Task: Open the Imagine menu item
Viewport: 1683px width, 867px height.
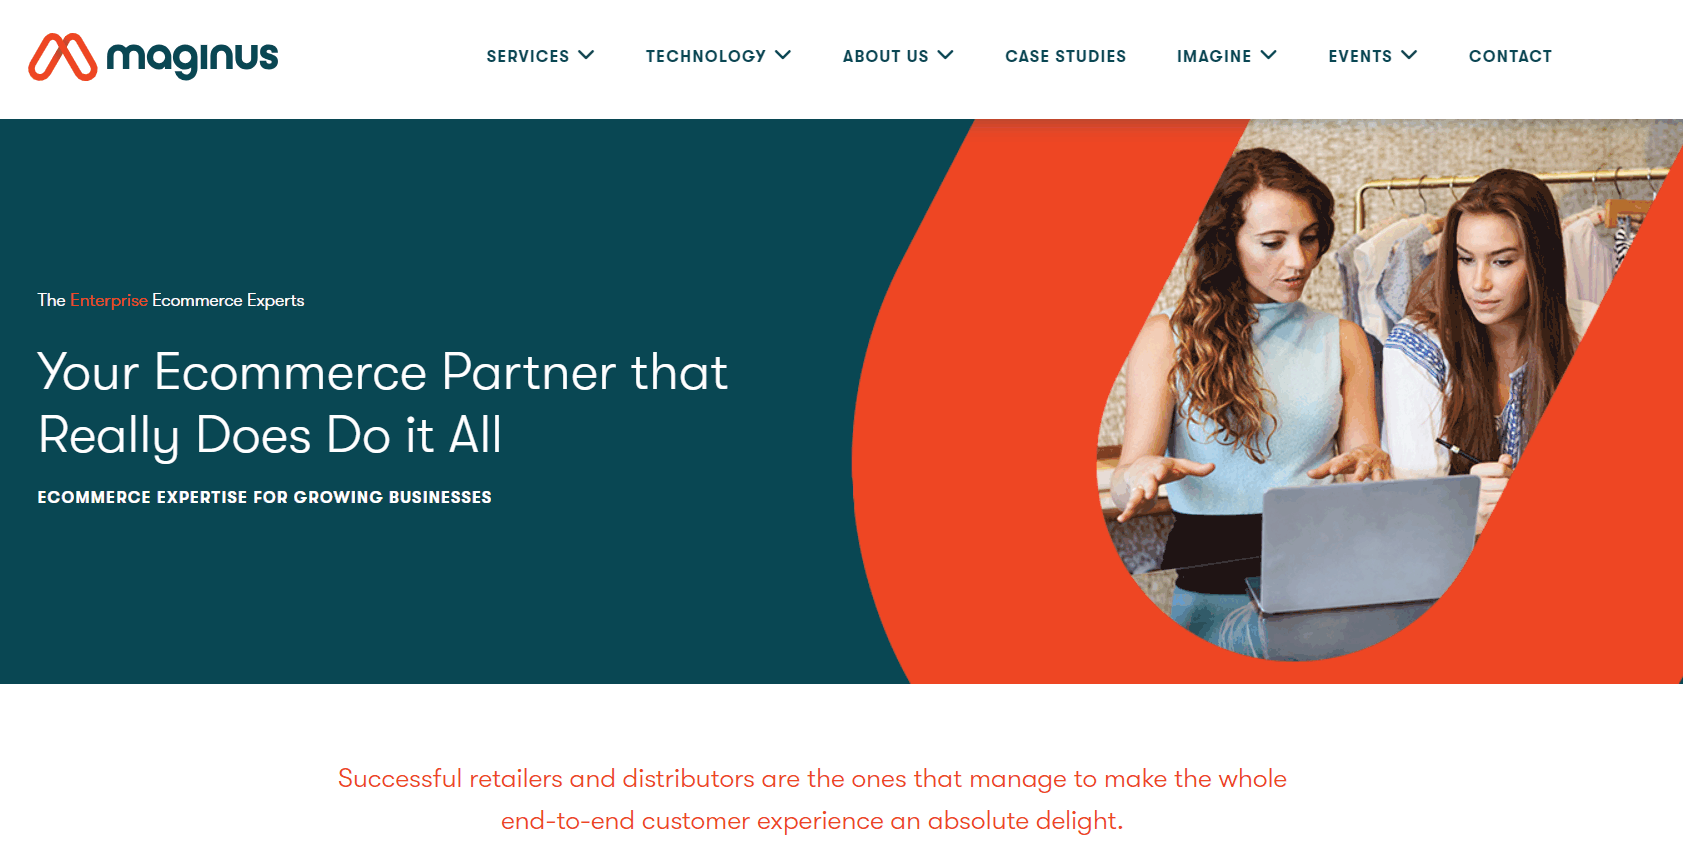Action: coord(1214,56)
